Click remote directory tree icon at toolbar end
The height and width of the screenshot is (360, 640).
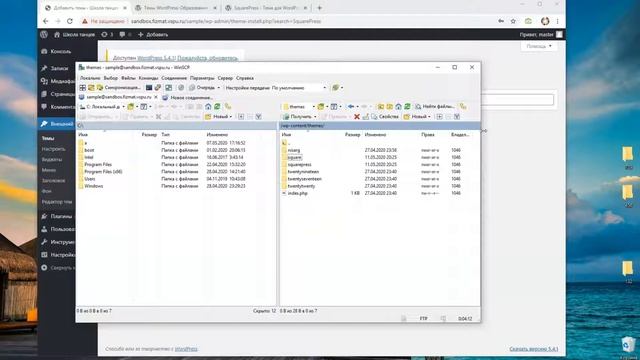pos(463,107)
